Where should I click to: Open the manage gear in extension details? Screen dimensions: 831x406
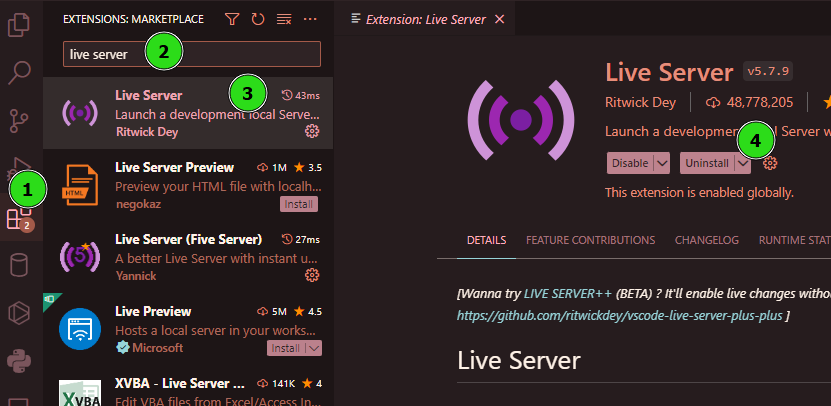(770, 163)
